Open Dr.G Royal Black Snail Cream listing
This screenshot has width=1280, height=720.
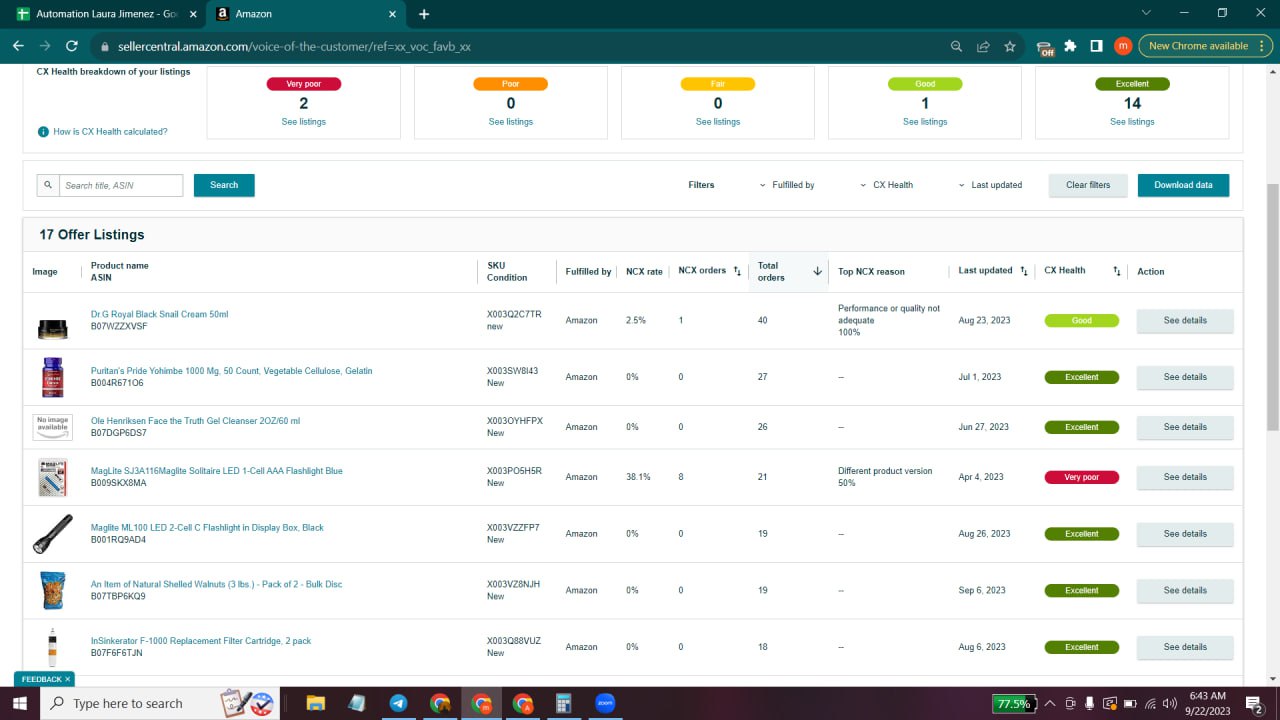(159, 314)
